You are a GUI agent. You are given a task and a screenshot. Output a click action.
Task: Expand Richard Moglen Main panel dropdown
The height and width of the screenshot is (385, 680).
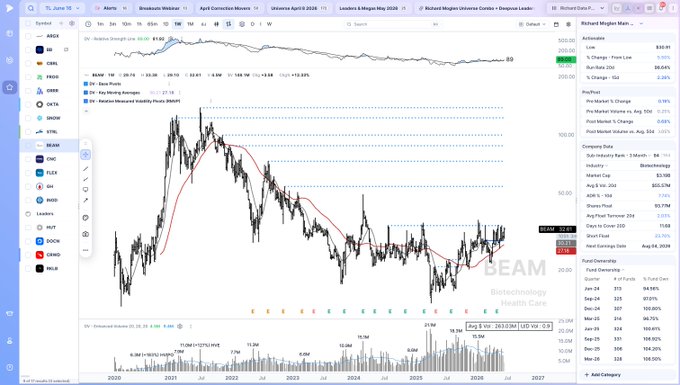click(641, 23)
